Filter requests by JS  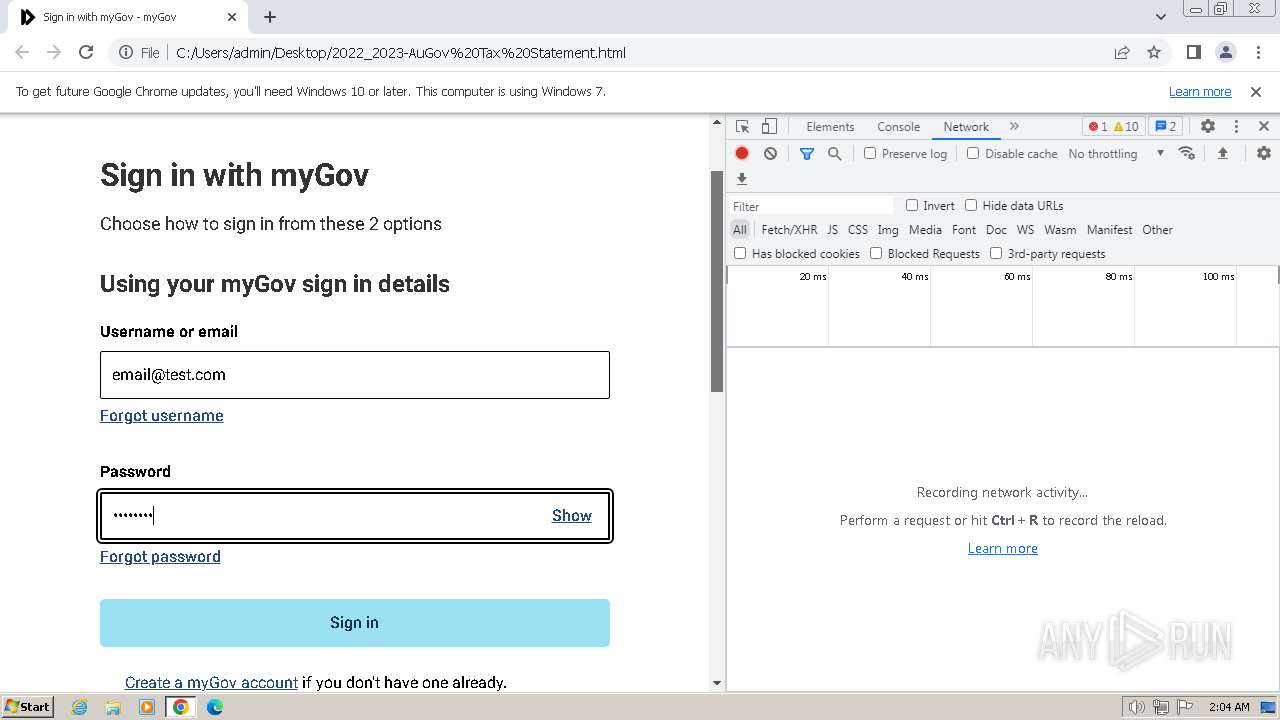[x=832, y=230]
